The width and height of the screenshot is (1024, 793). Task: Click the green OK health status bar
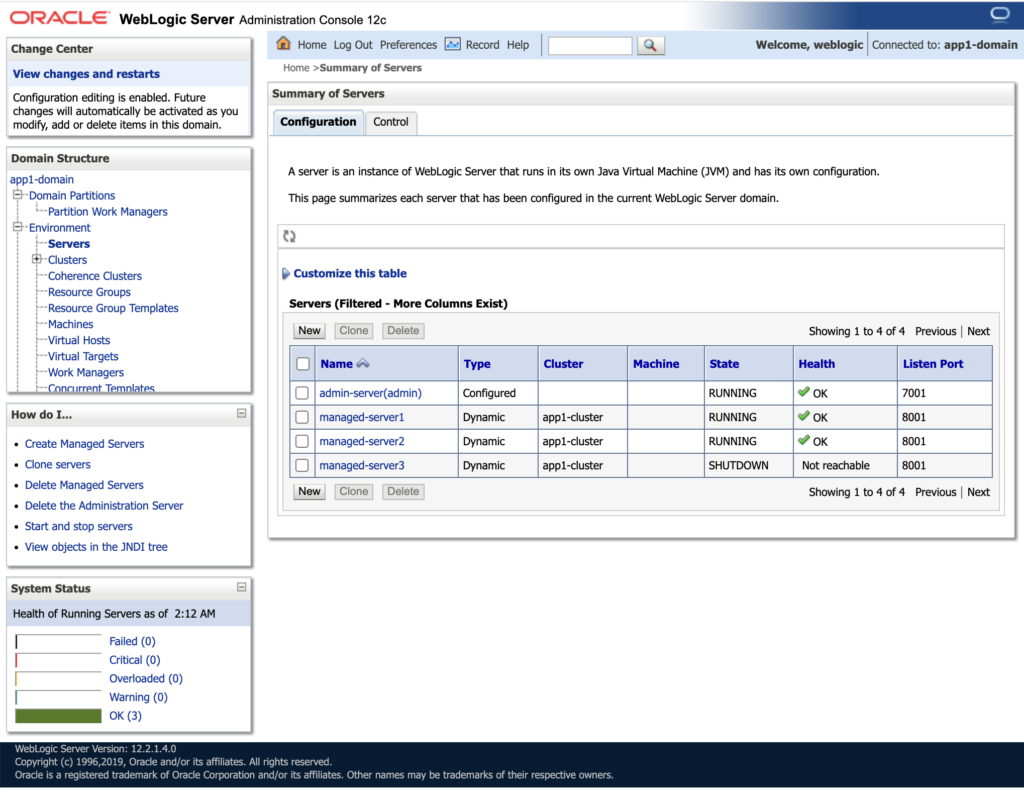click(59, 716)
